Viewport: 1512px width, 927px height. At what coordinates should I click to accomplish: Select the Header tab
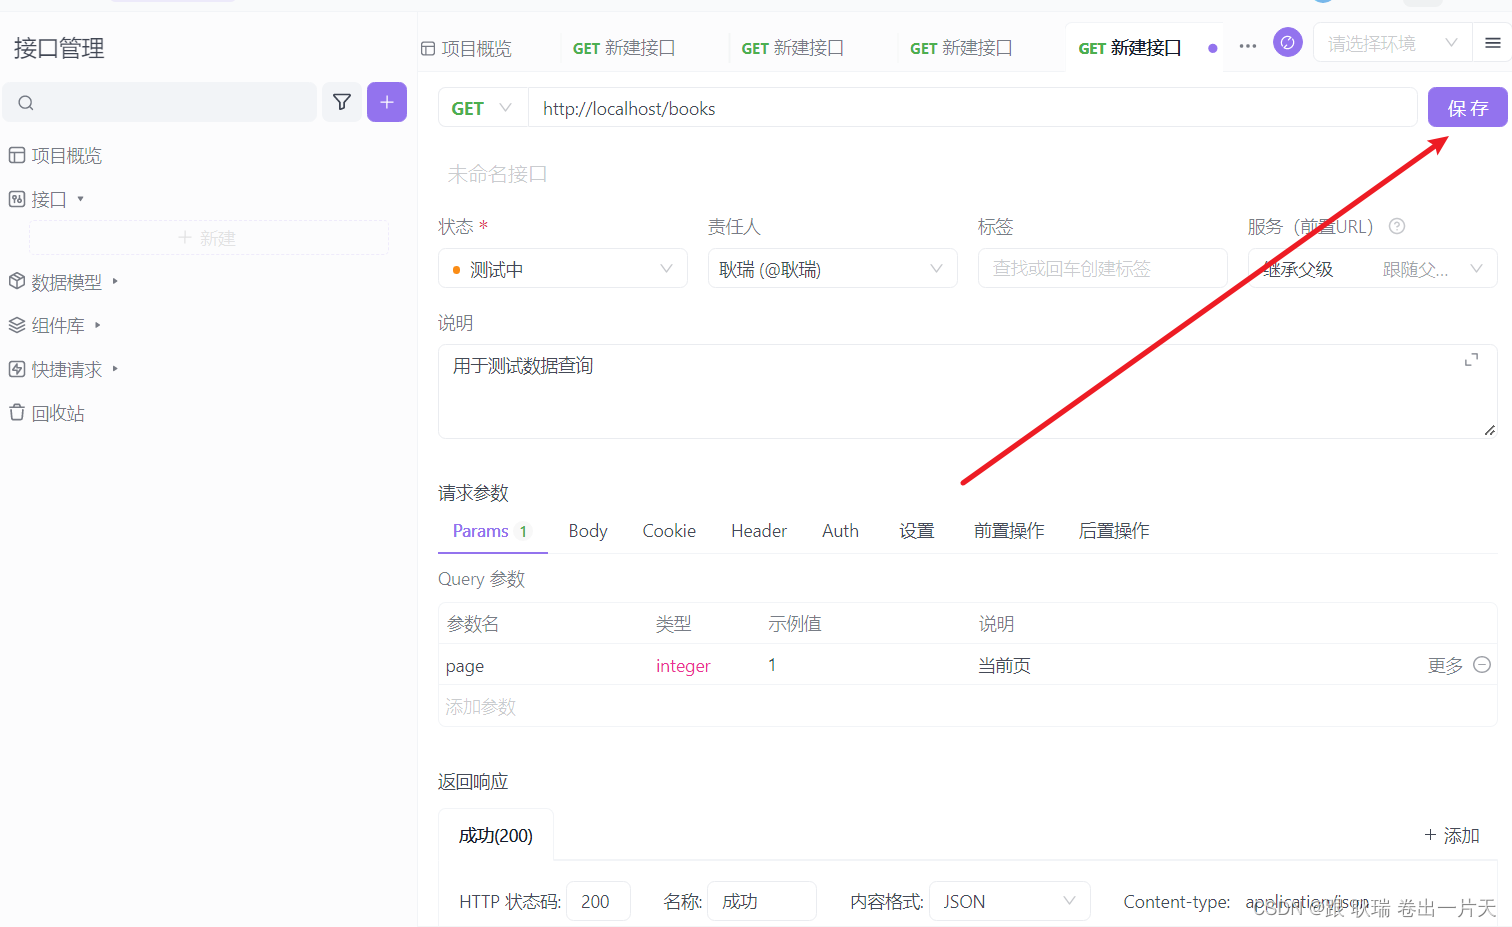(759, 531)
